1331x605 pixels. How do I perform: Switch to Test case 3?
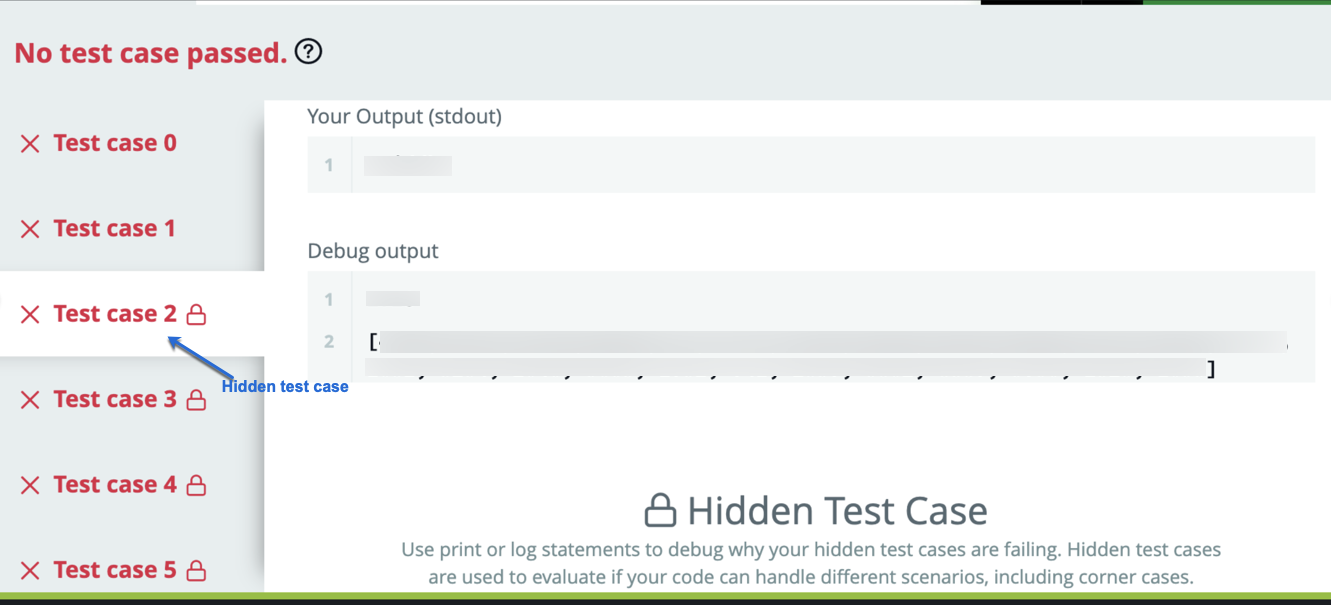click(114, 399)
